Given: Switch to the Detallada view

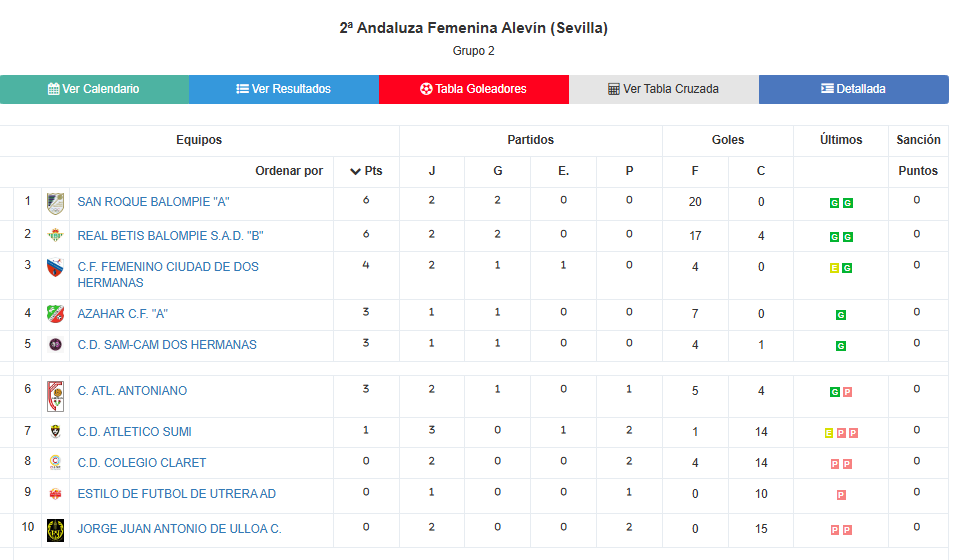Looking at the screenshot, I should 854,89.
